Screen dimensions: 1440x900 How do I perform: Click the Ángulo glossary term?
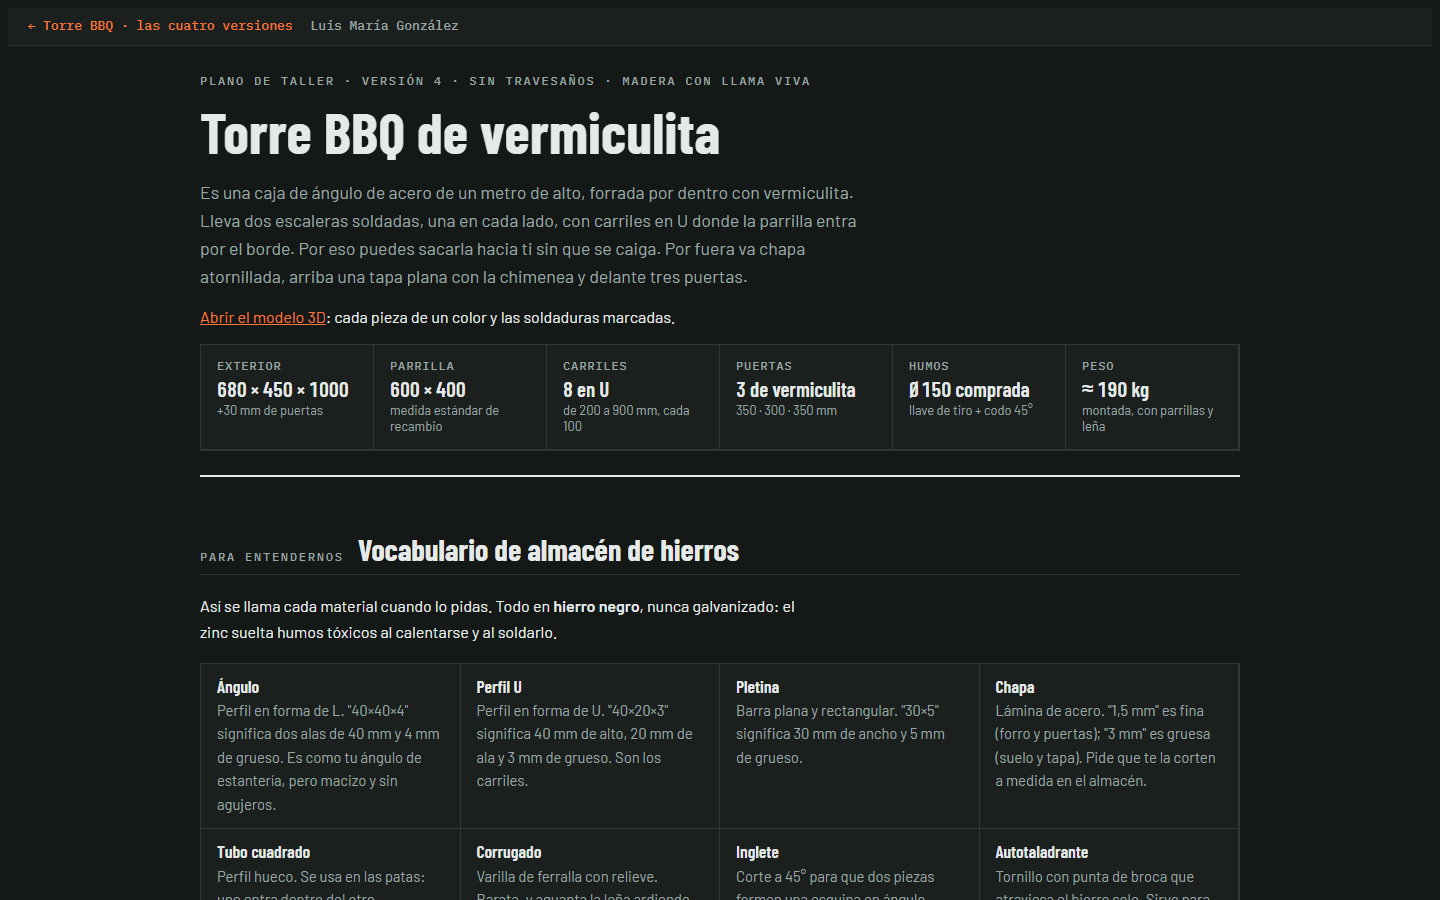[238, 687]
